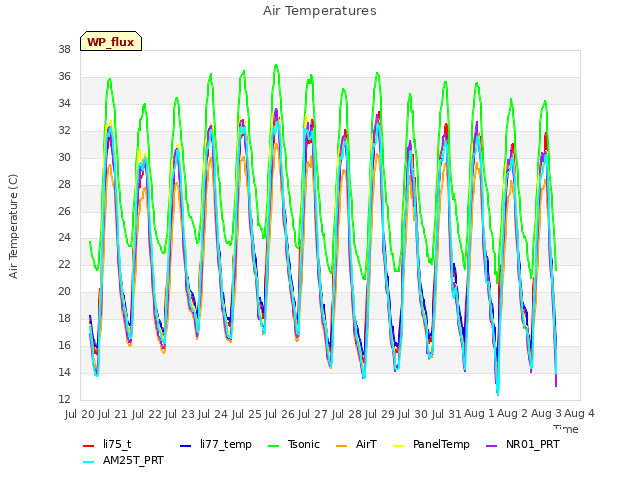Image resolution: width=640 pixels, height=480 pixels.
Task: Click the Aug 4 x-axis tick label
Action: pyautogui.click(x=579, y=414)
